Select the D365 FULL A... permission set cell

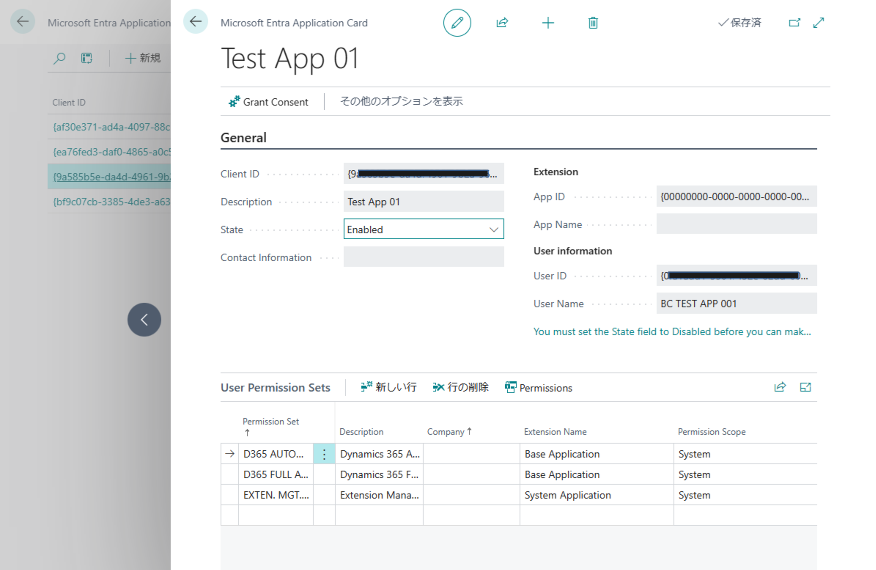[275, 474]
